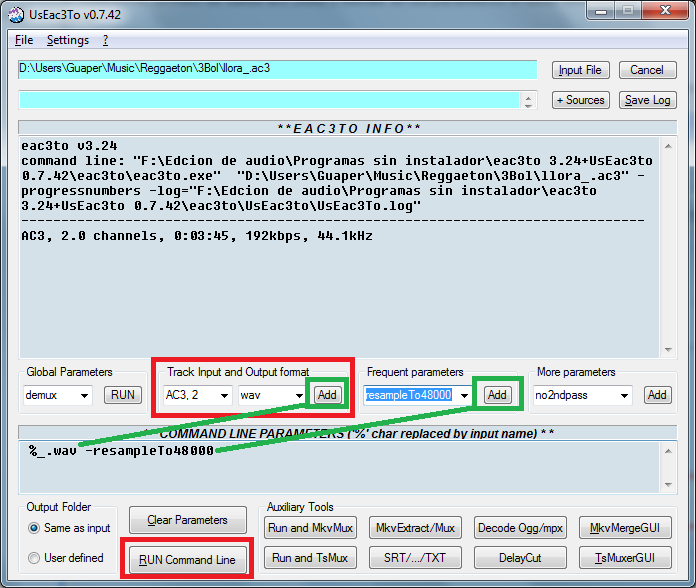Image resolution: width=696 pixels, height=588 pixels.
Task: Click the TsMuxerGUI button
Action: tap(625, 557)
